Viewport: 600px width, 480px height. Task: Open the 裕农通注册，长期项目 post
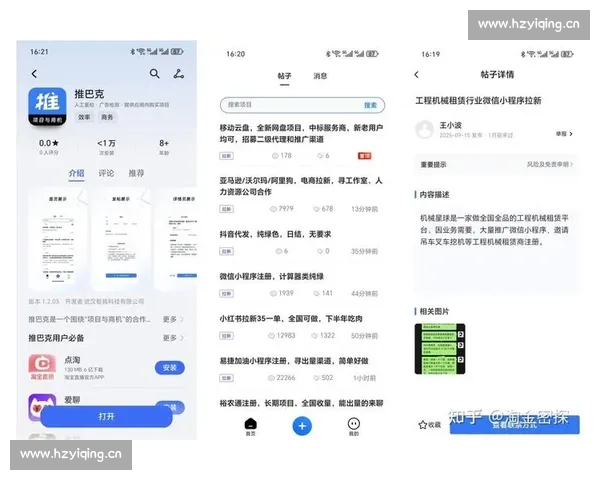click(x=301, y=403)
